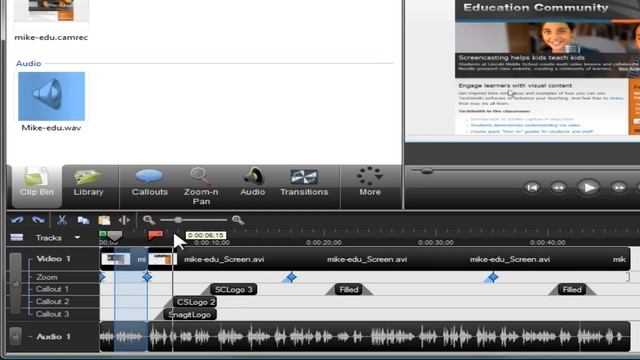Toggle the Audio 1 track lock
The width and height of the screenshot is (640, 360).
(16, 336)
